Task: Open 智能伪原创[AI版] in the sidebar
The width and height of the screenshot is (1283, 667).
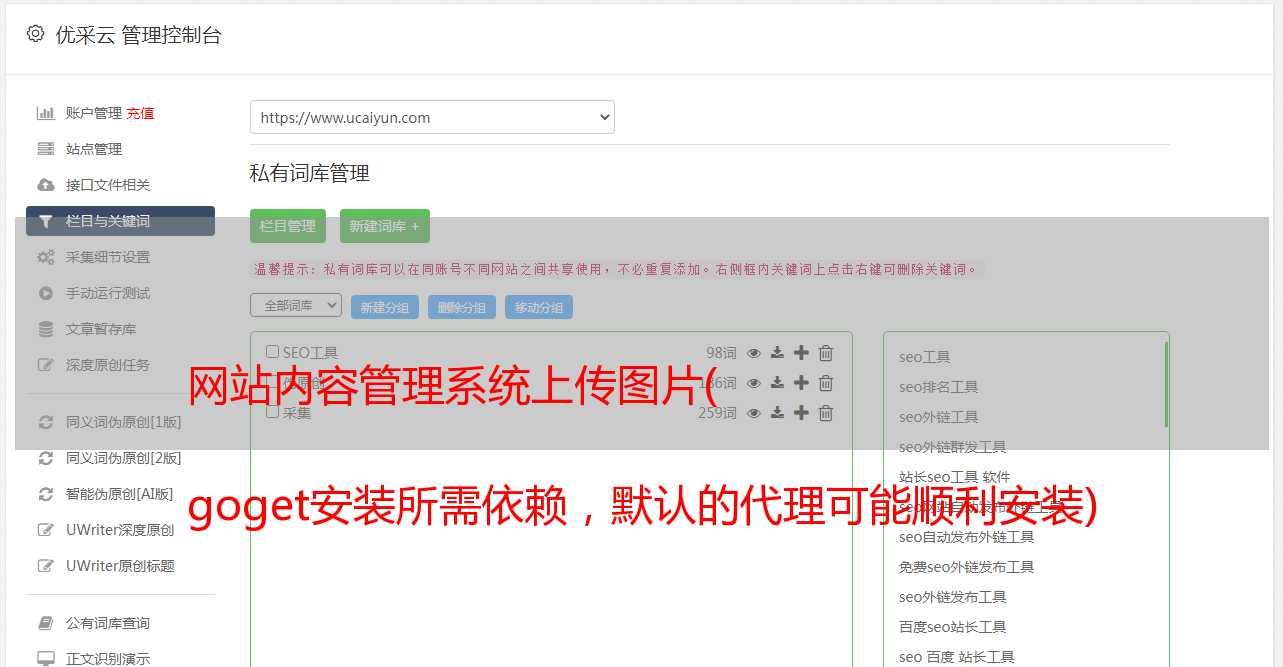Action: tap(119, 494)
